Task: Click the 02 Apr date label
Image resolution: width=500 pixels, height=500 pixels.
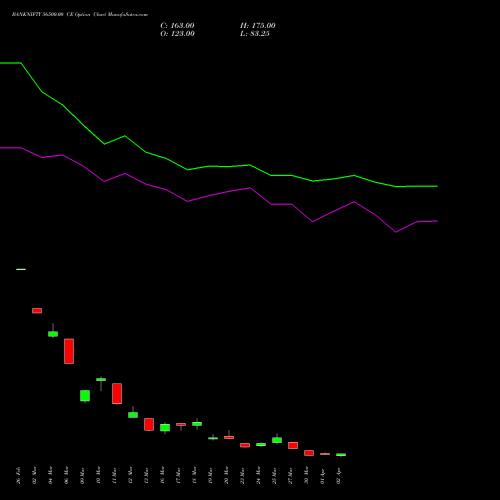Action: coord(338,475)
